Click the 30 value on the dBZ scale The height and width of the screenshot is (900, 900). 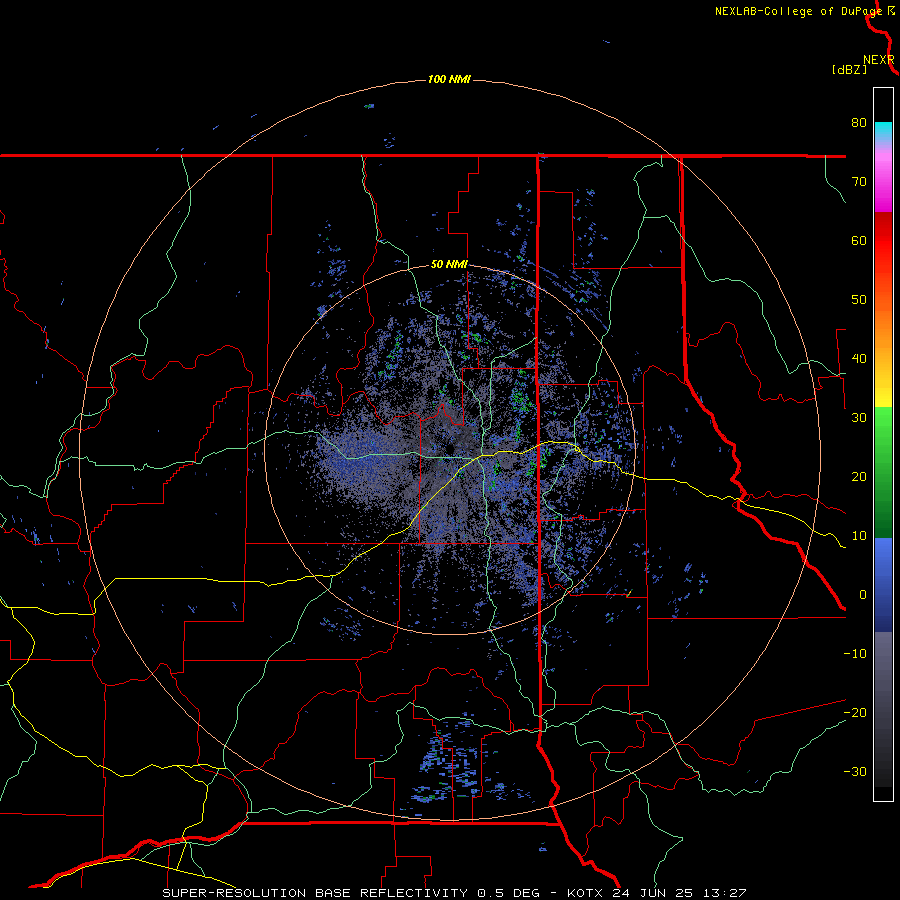(859, 417)
